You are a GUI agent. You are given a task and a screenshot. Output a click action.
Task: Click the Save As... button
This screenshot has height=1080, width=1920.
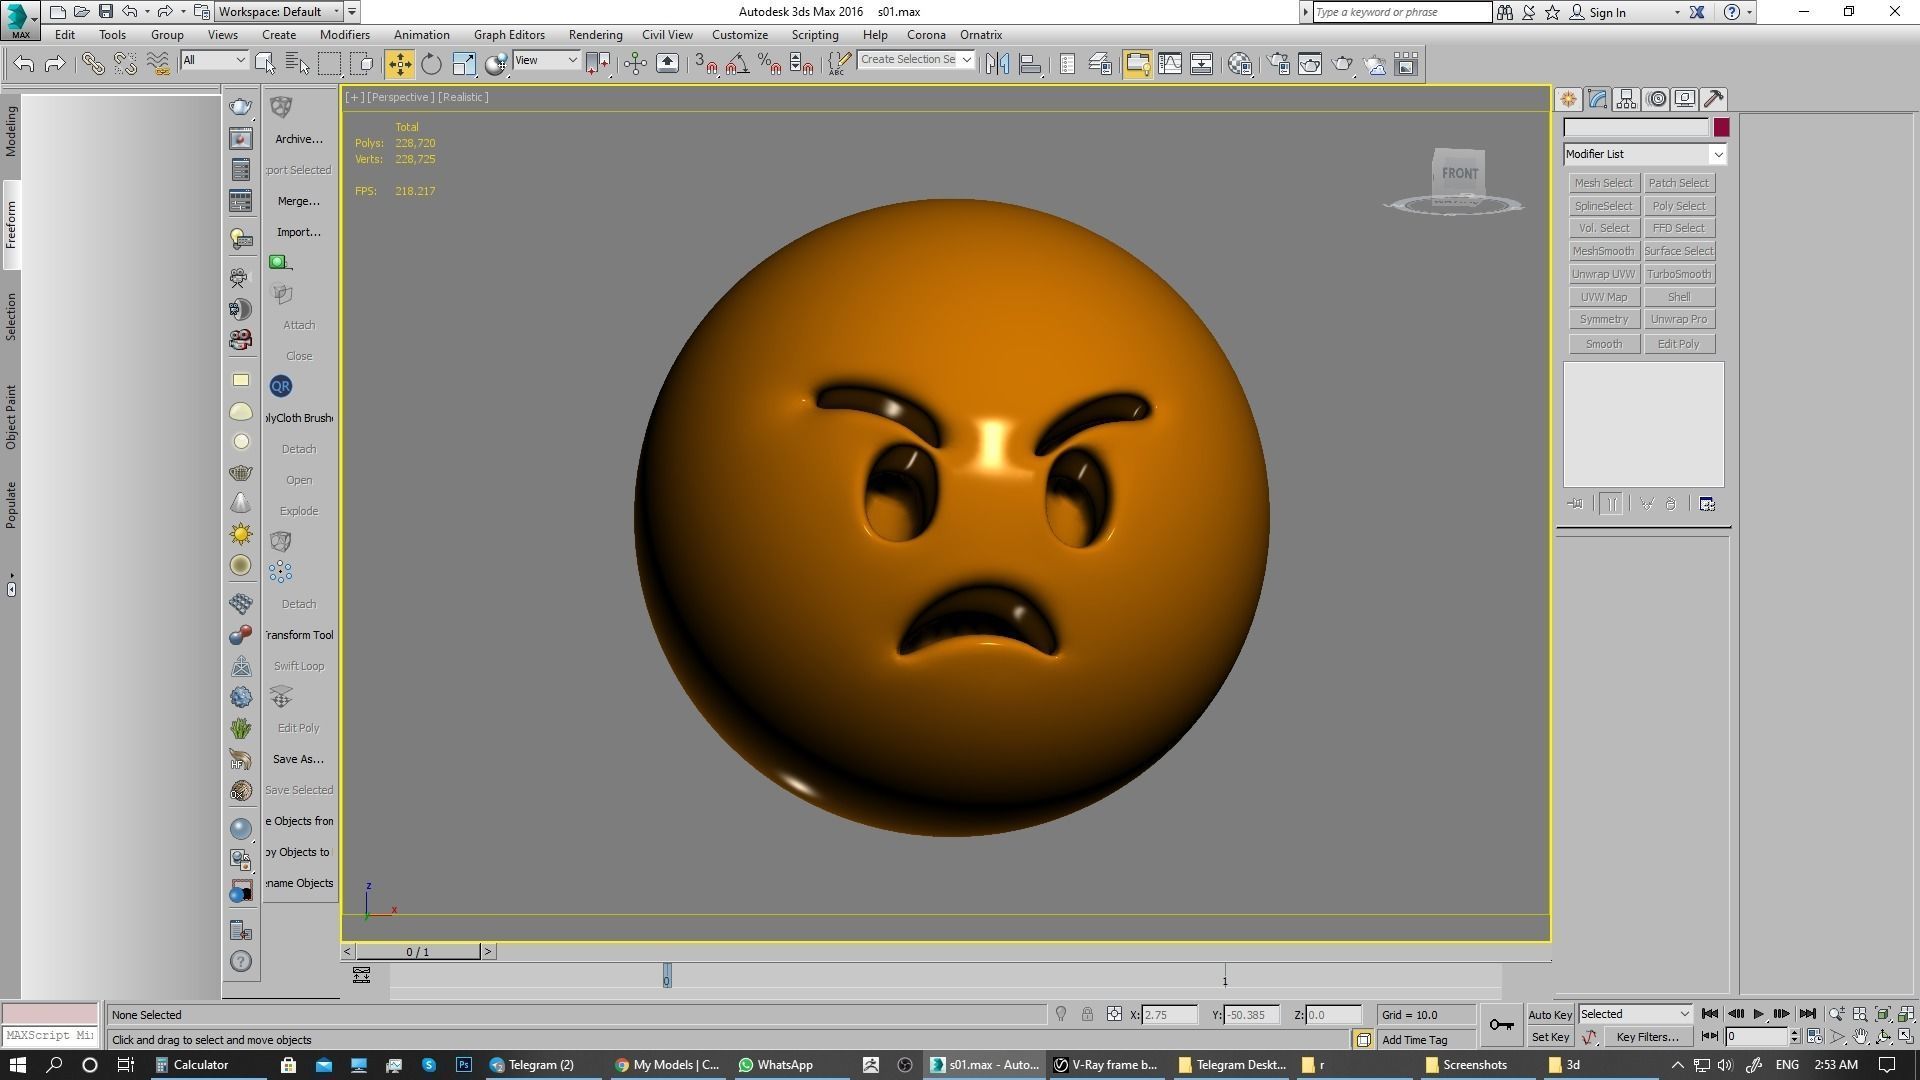(298, 759)
